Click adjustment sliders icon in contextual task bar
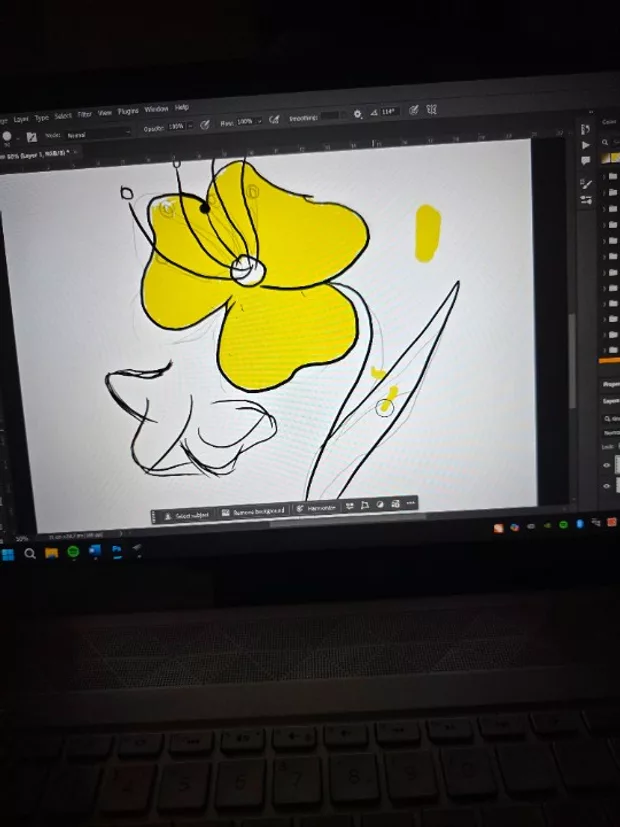 coord(350,506)
